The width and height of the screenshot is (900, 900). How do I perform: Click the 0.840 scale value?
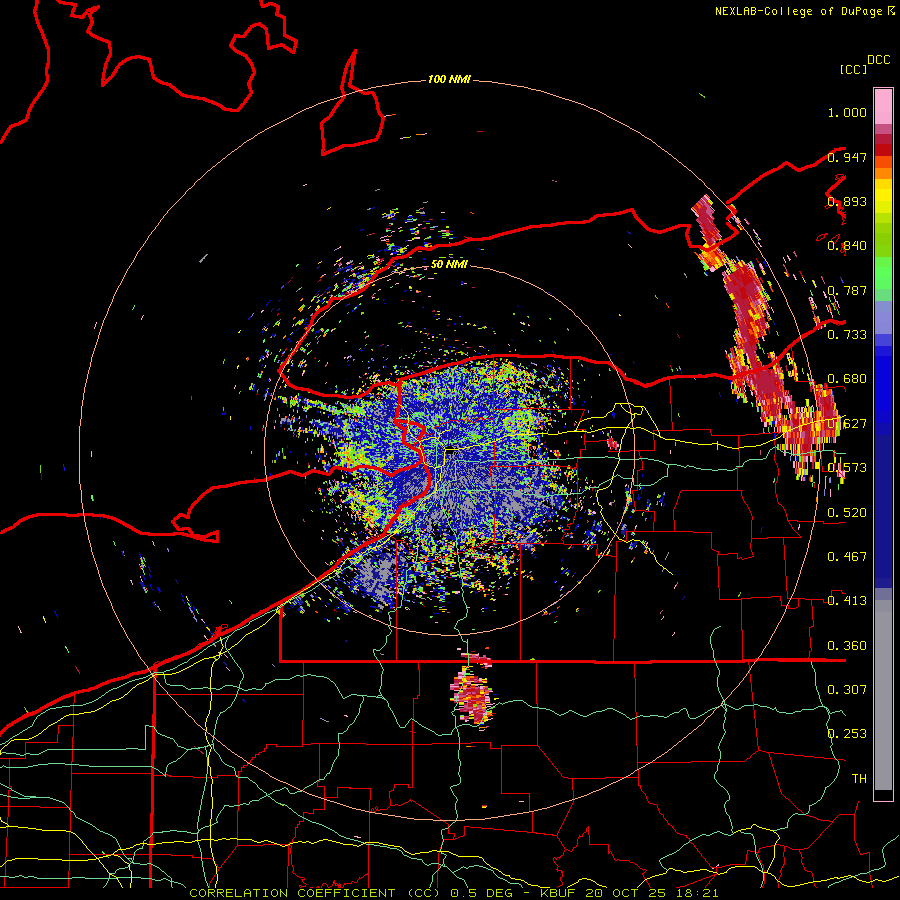[x=847, y=246]
